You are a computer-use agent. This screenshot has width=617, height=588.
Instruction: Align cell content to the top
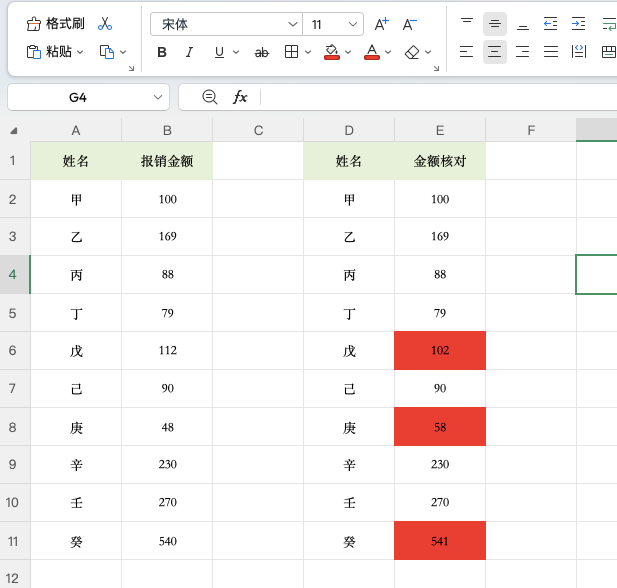click(x=467, y=24)
